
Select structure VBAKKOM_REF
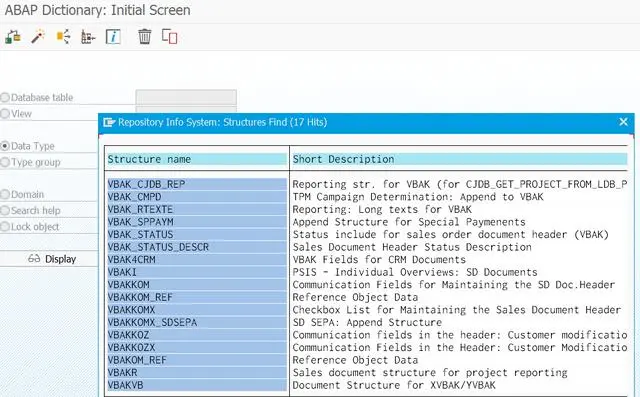pyautogui.click(x=197, y=297)
